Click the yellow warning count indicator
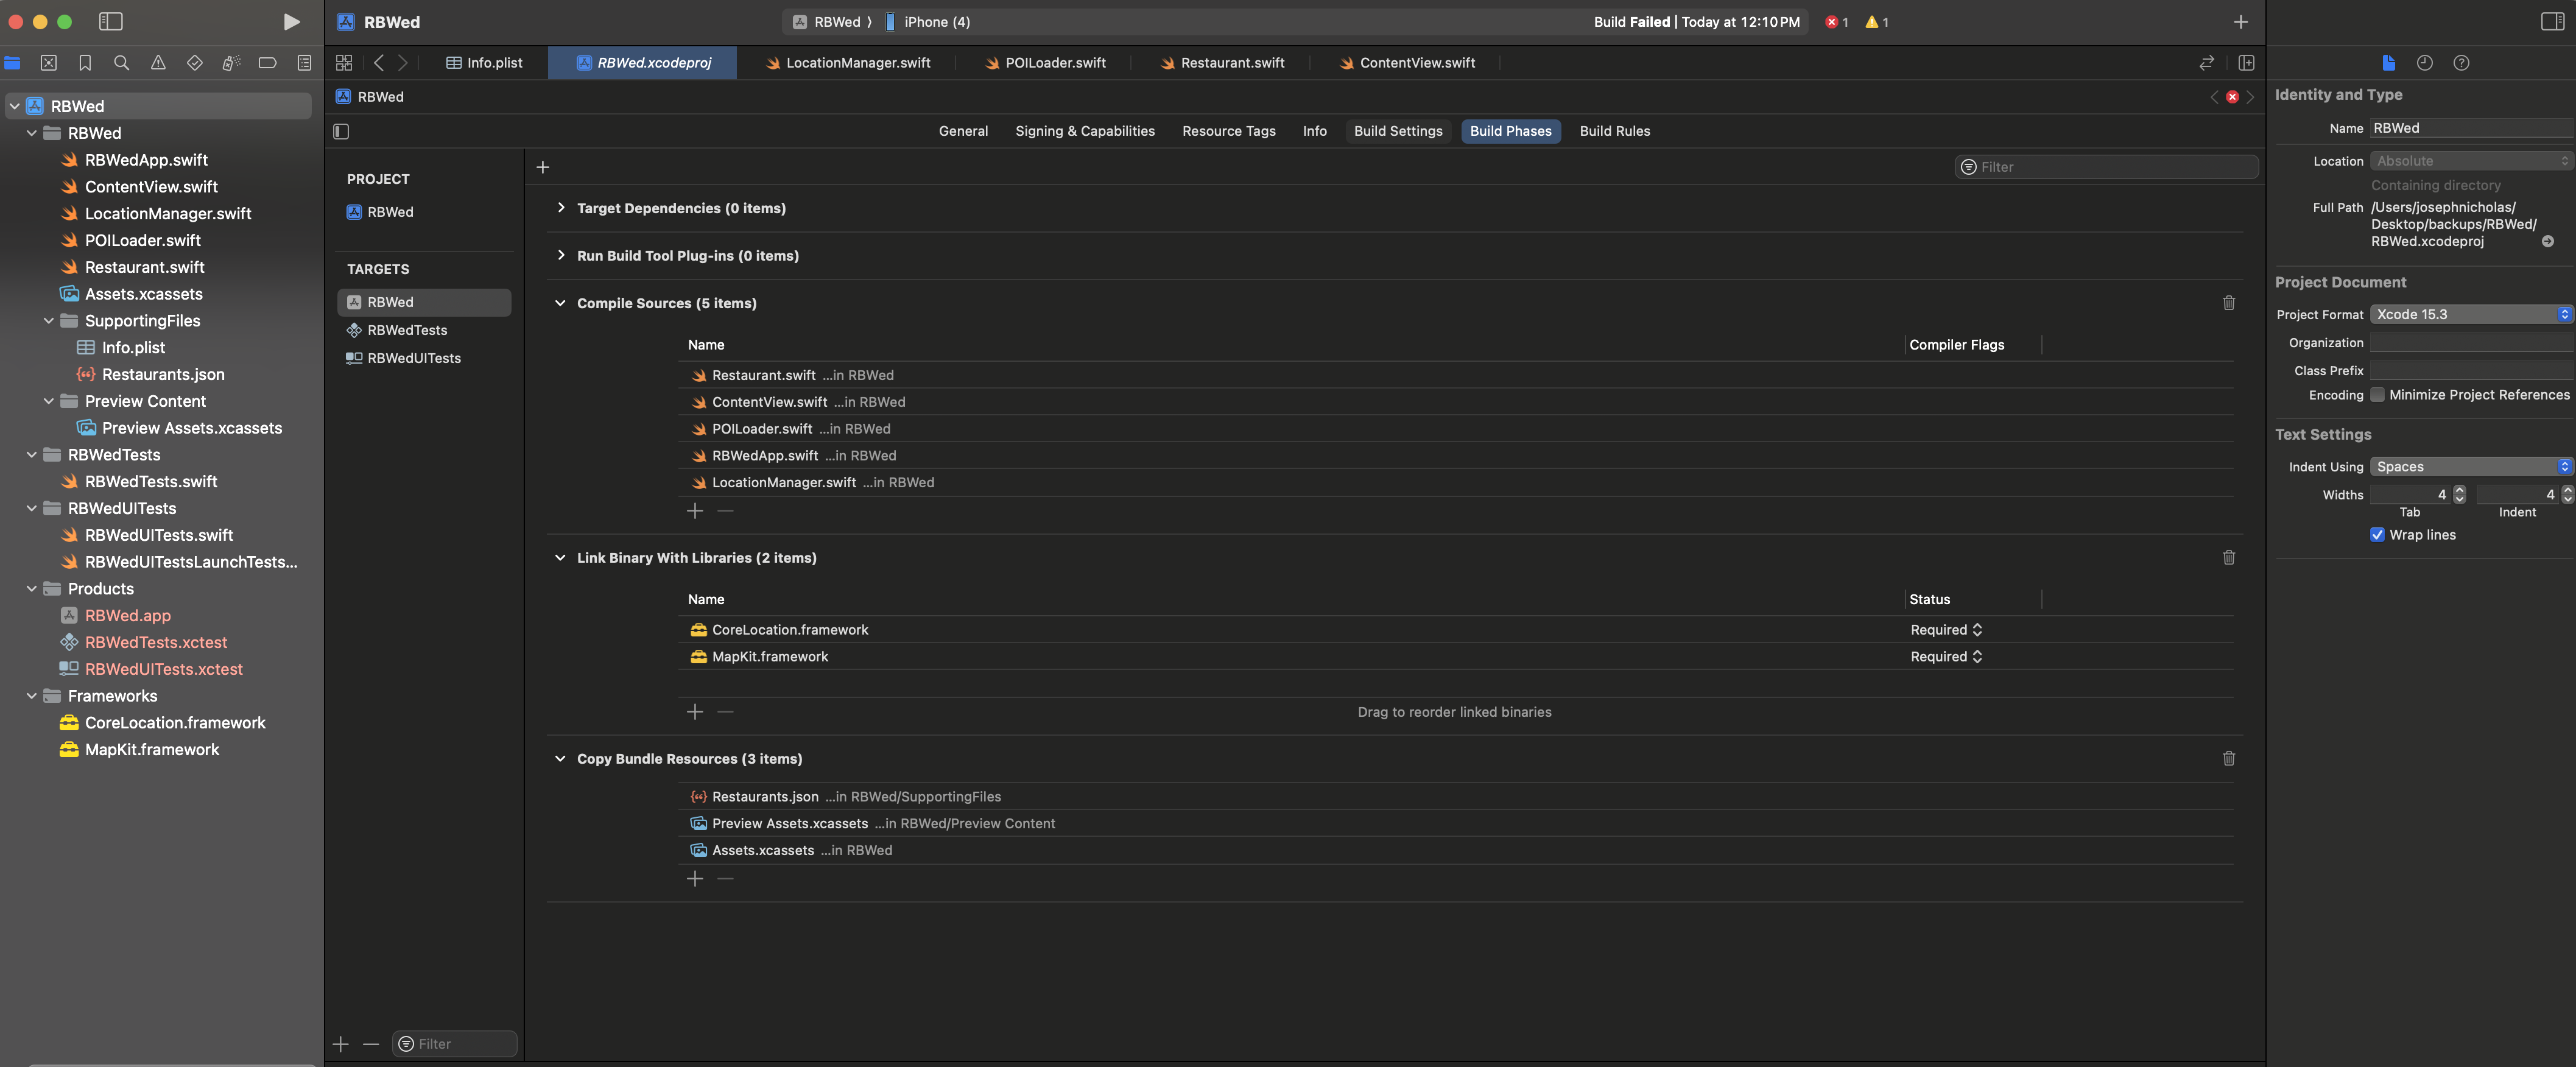 [1877, 22]
